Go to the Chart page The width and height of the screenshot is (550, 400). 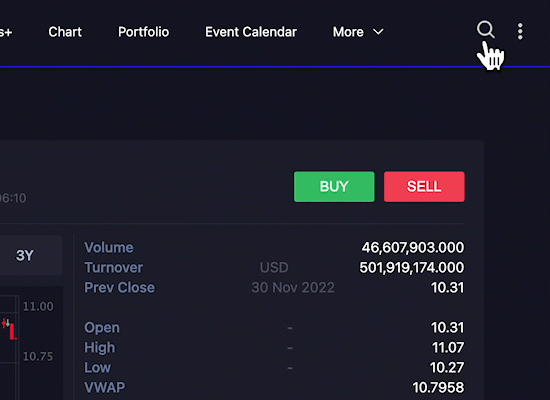65,32
